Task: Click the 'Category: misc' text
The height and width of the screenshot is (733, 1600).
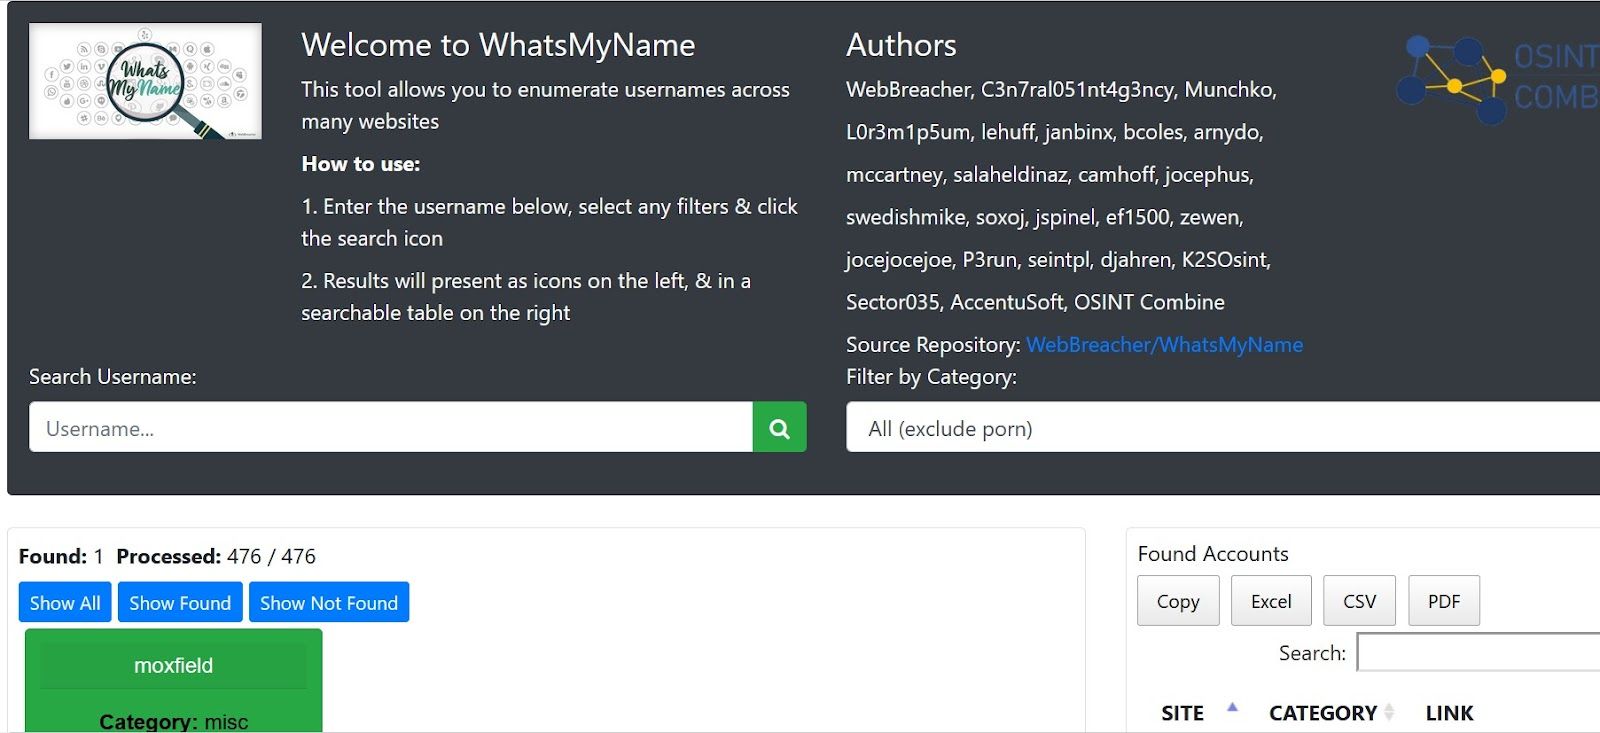Action: 174,722
